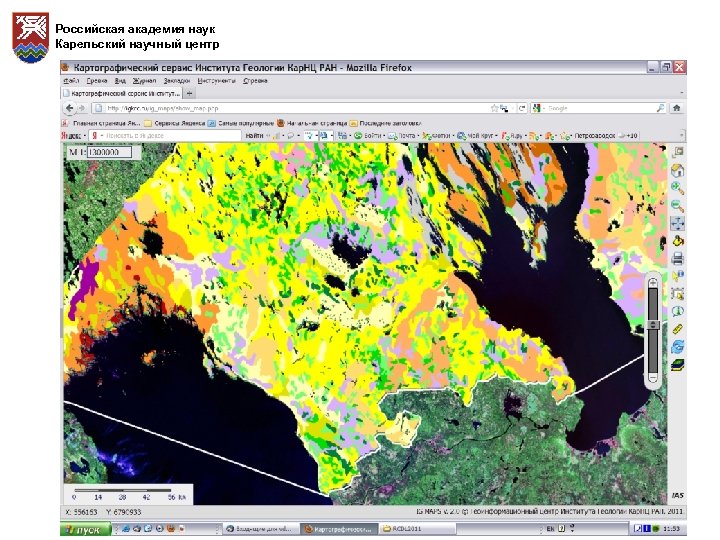Click the EN language indicator in tray
Viewport: 720px width, 540px height.
tap(551, 529)
